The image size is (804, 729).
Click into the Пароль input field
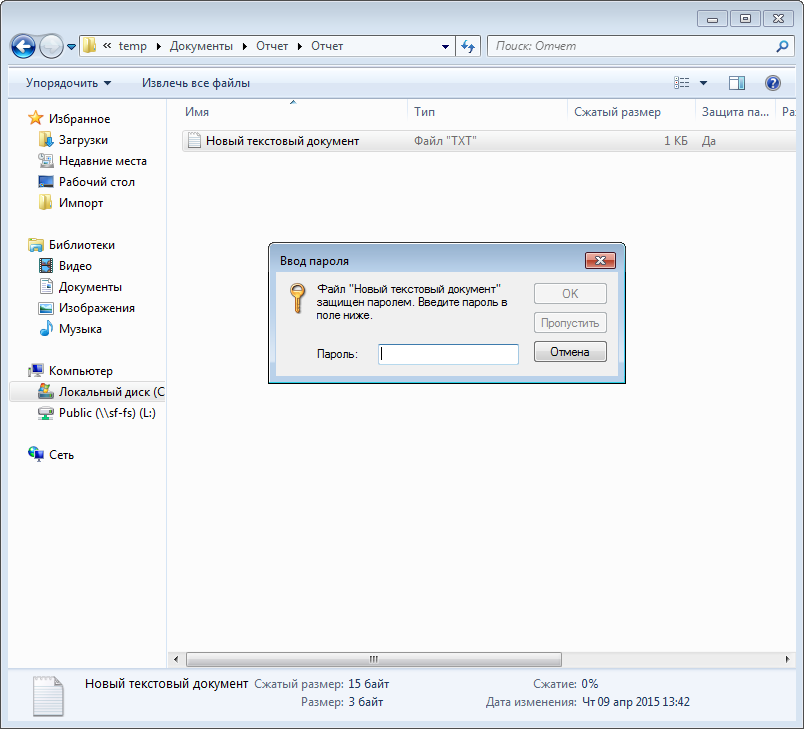click(x=448, y=354)
